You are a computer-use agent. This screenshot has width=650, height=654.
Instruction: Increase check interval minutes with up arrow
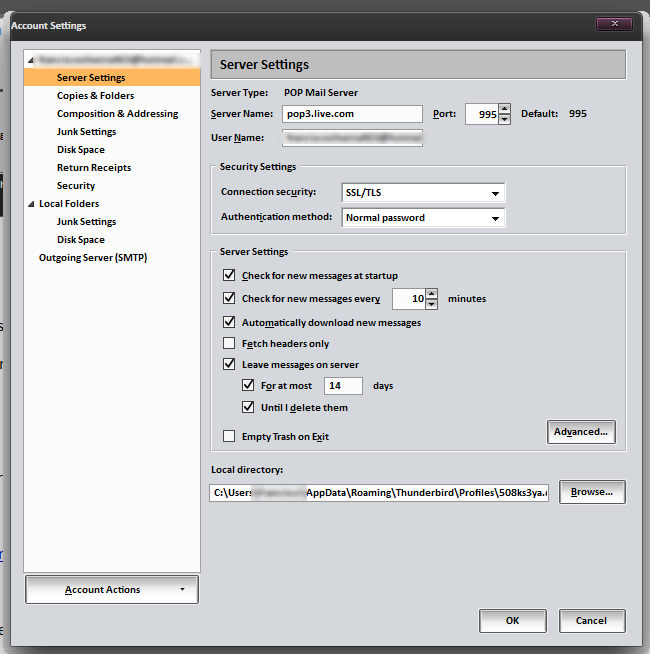[x=431, y=294]
